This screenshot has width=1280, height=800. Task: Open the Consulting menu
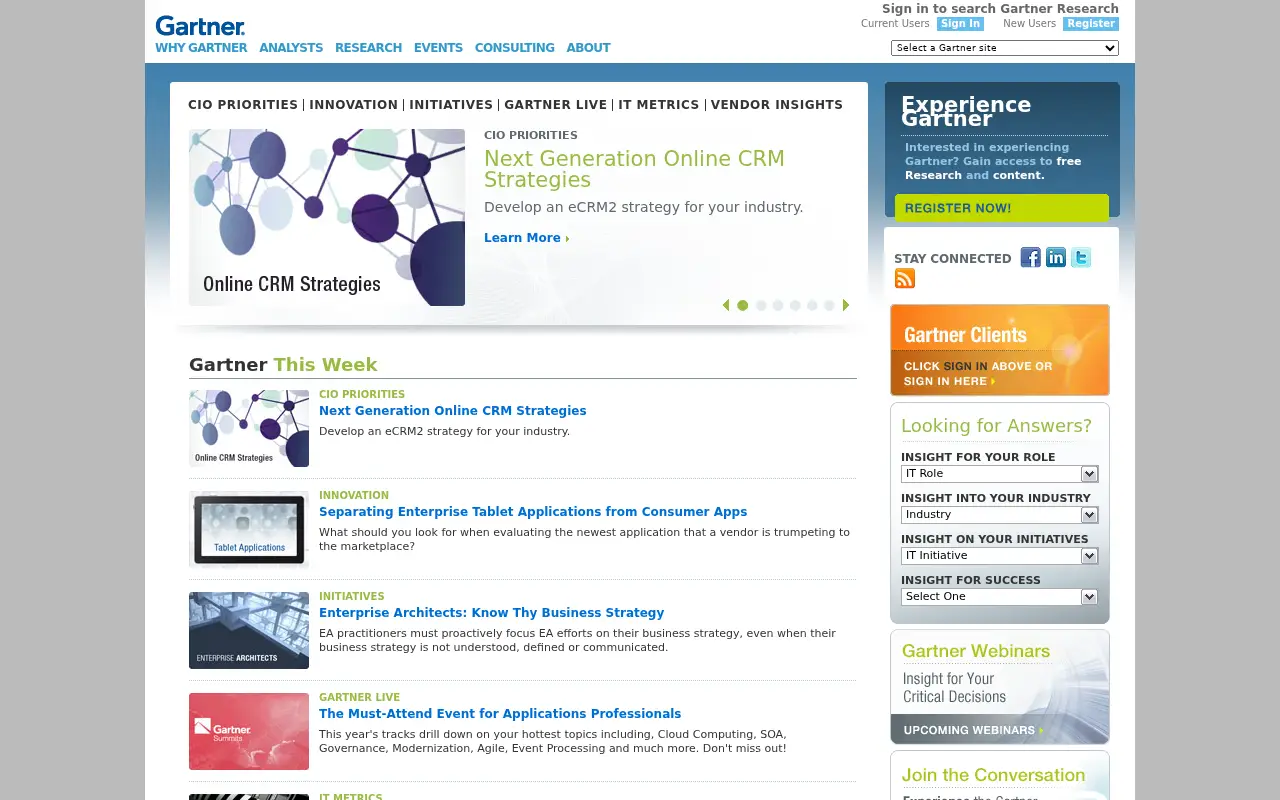pyautogui.click(x=514, y=48)
